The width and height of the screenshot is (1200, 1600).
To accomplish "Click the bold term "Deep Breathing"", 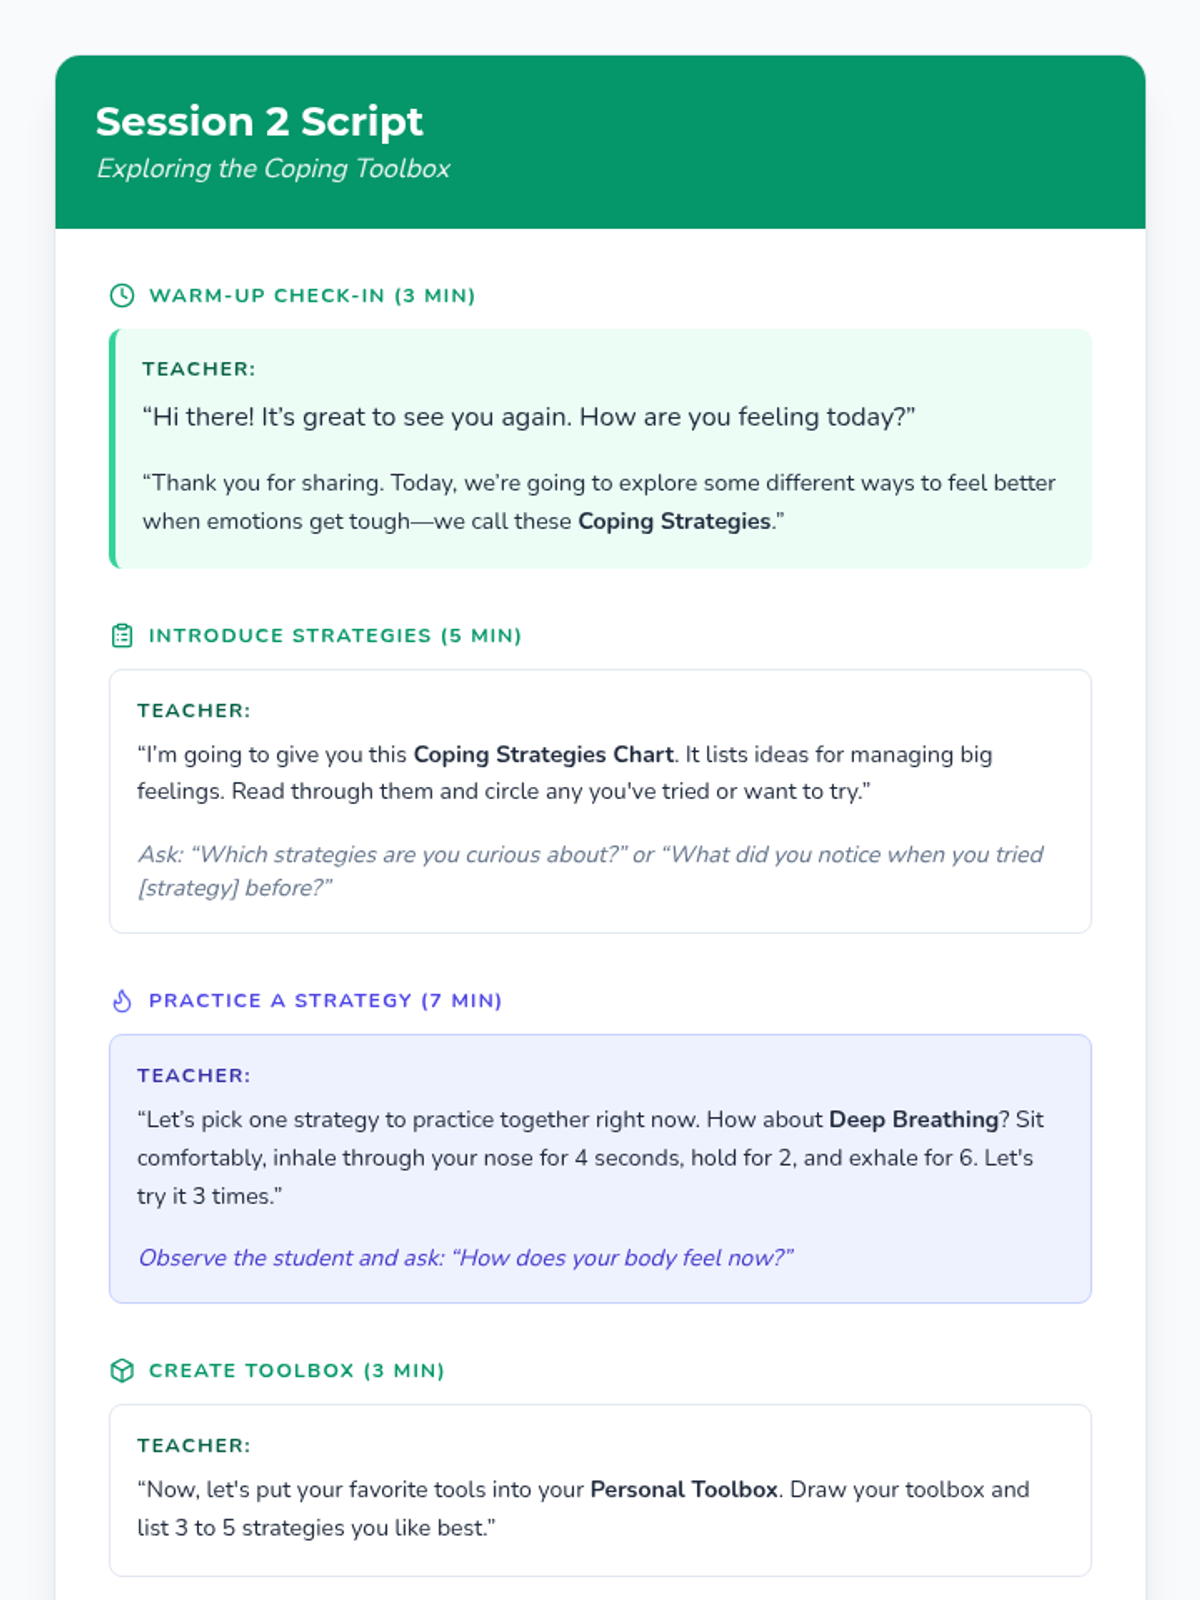I will click(913, 1119).
